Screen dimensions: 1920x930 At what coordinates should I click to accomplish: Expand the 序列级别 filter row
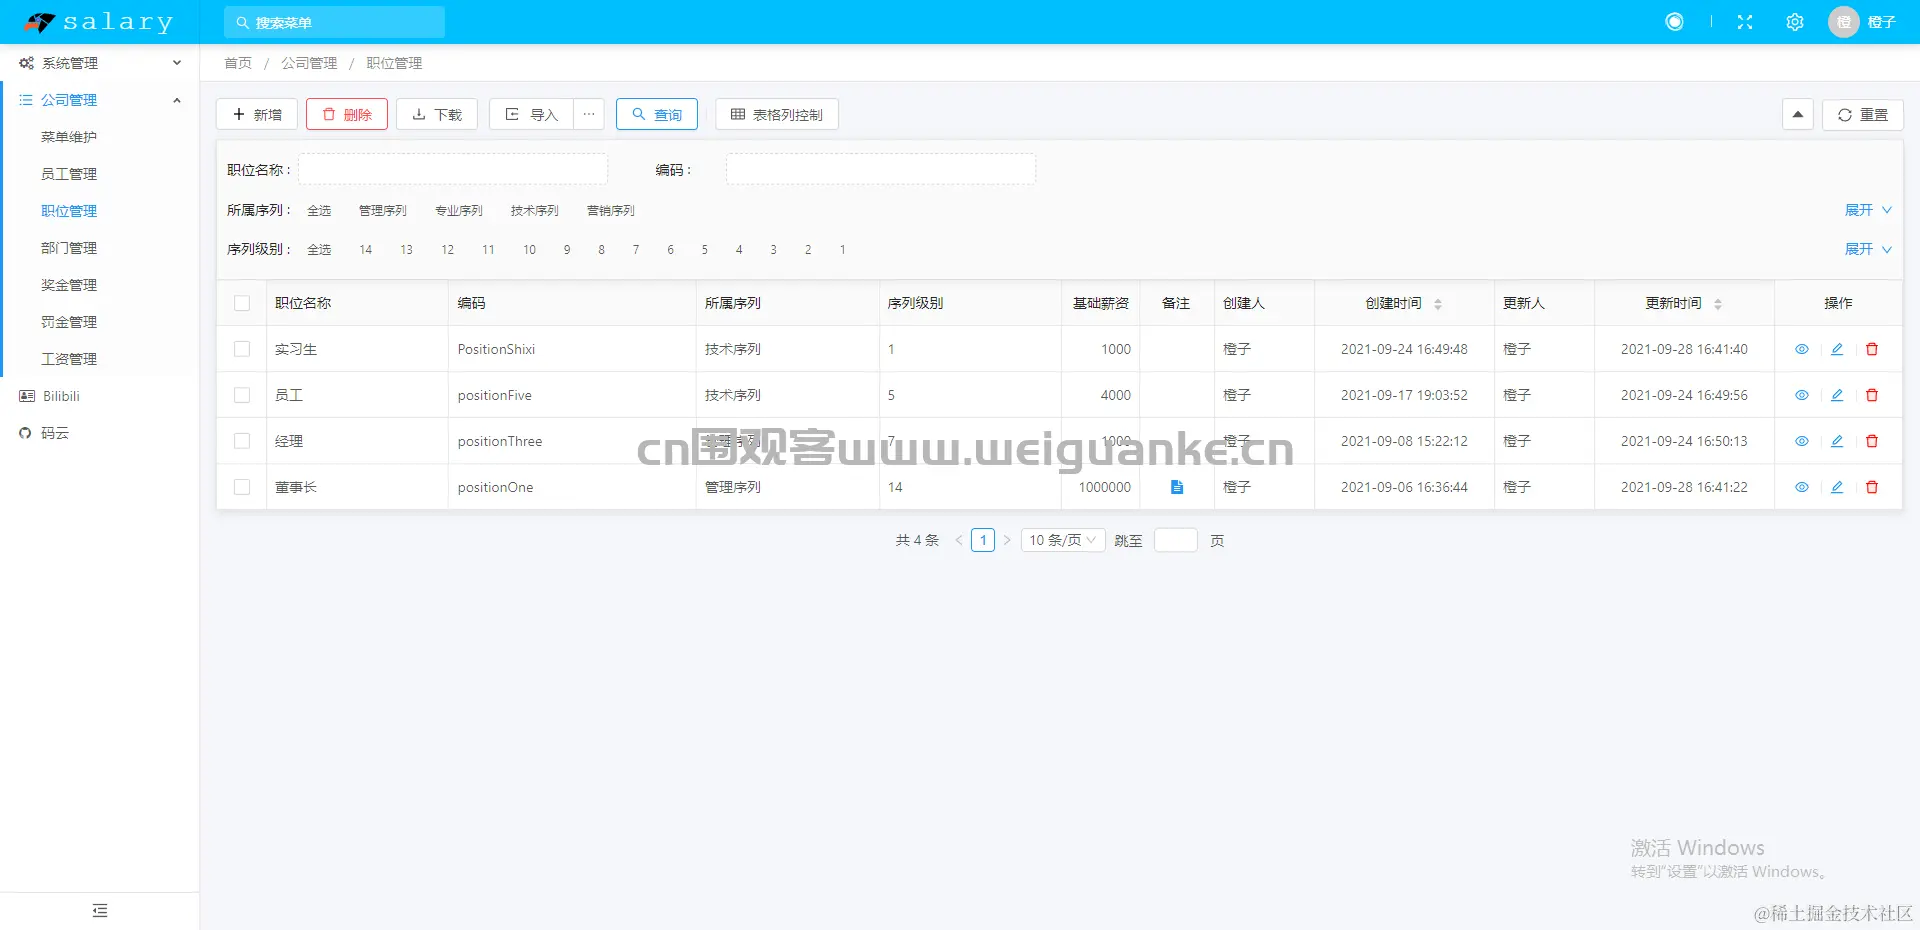coord(1868,249)
